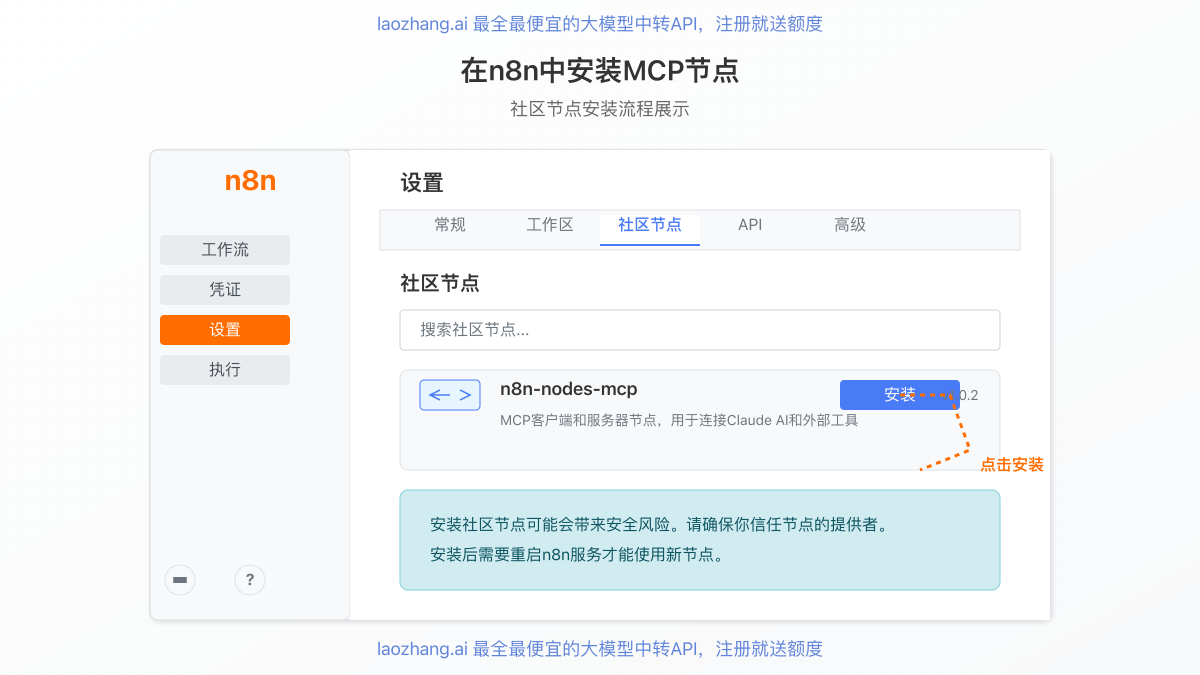Click the 社区节点安装流程展示 subtitle
Viewport: 1200px width, 675px height.
tap(600, 109)
